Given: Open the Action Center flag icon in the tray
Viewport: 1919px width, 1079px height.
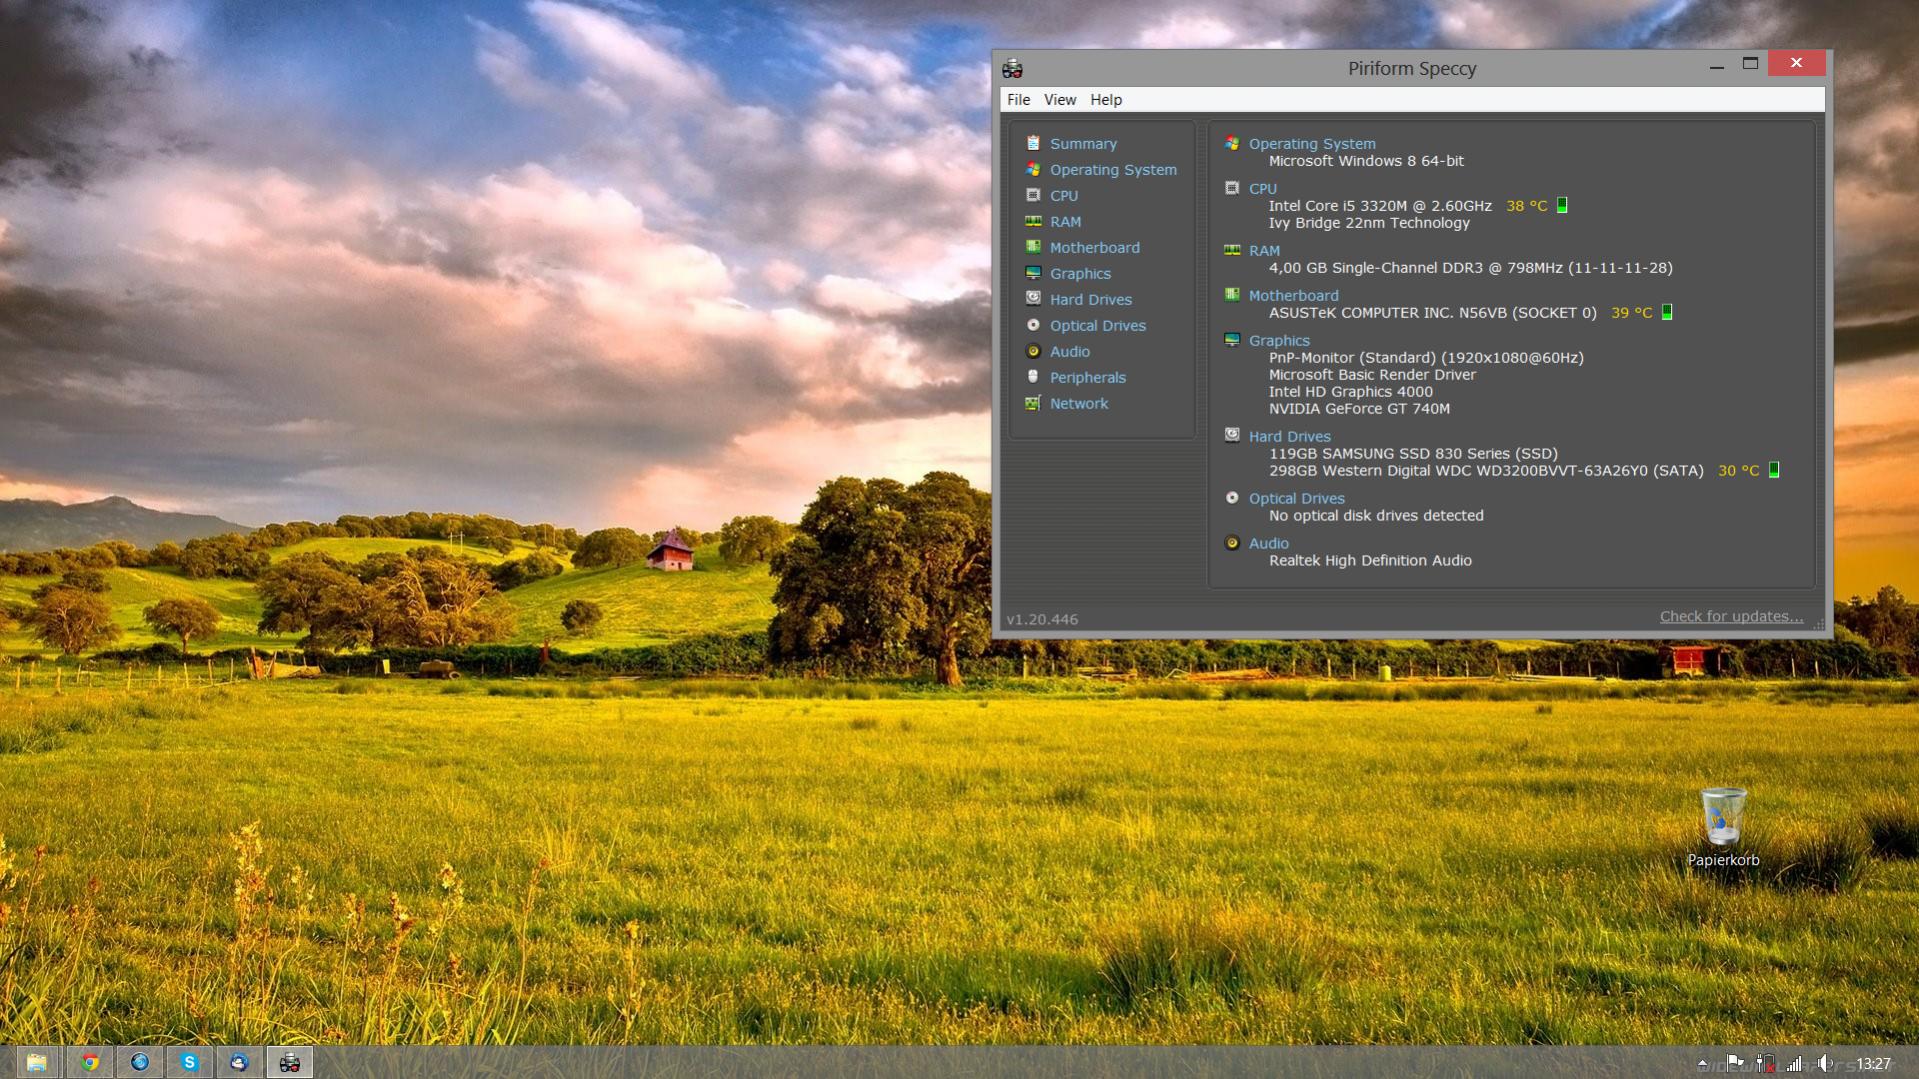Looking at the screenshot, I should [1735, 1063].
